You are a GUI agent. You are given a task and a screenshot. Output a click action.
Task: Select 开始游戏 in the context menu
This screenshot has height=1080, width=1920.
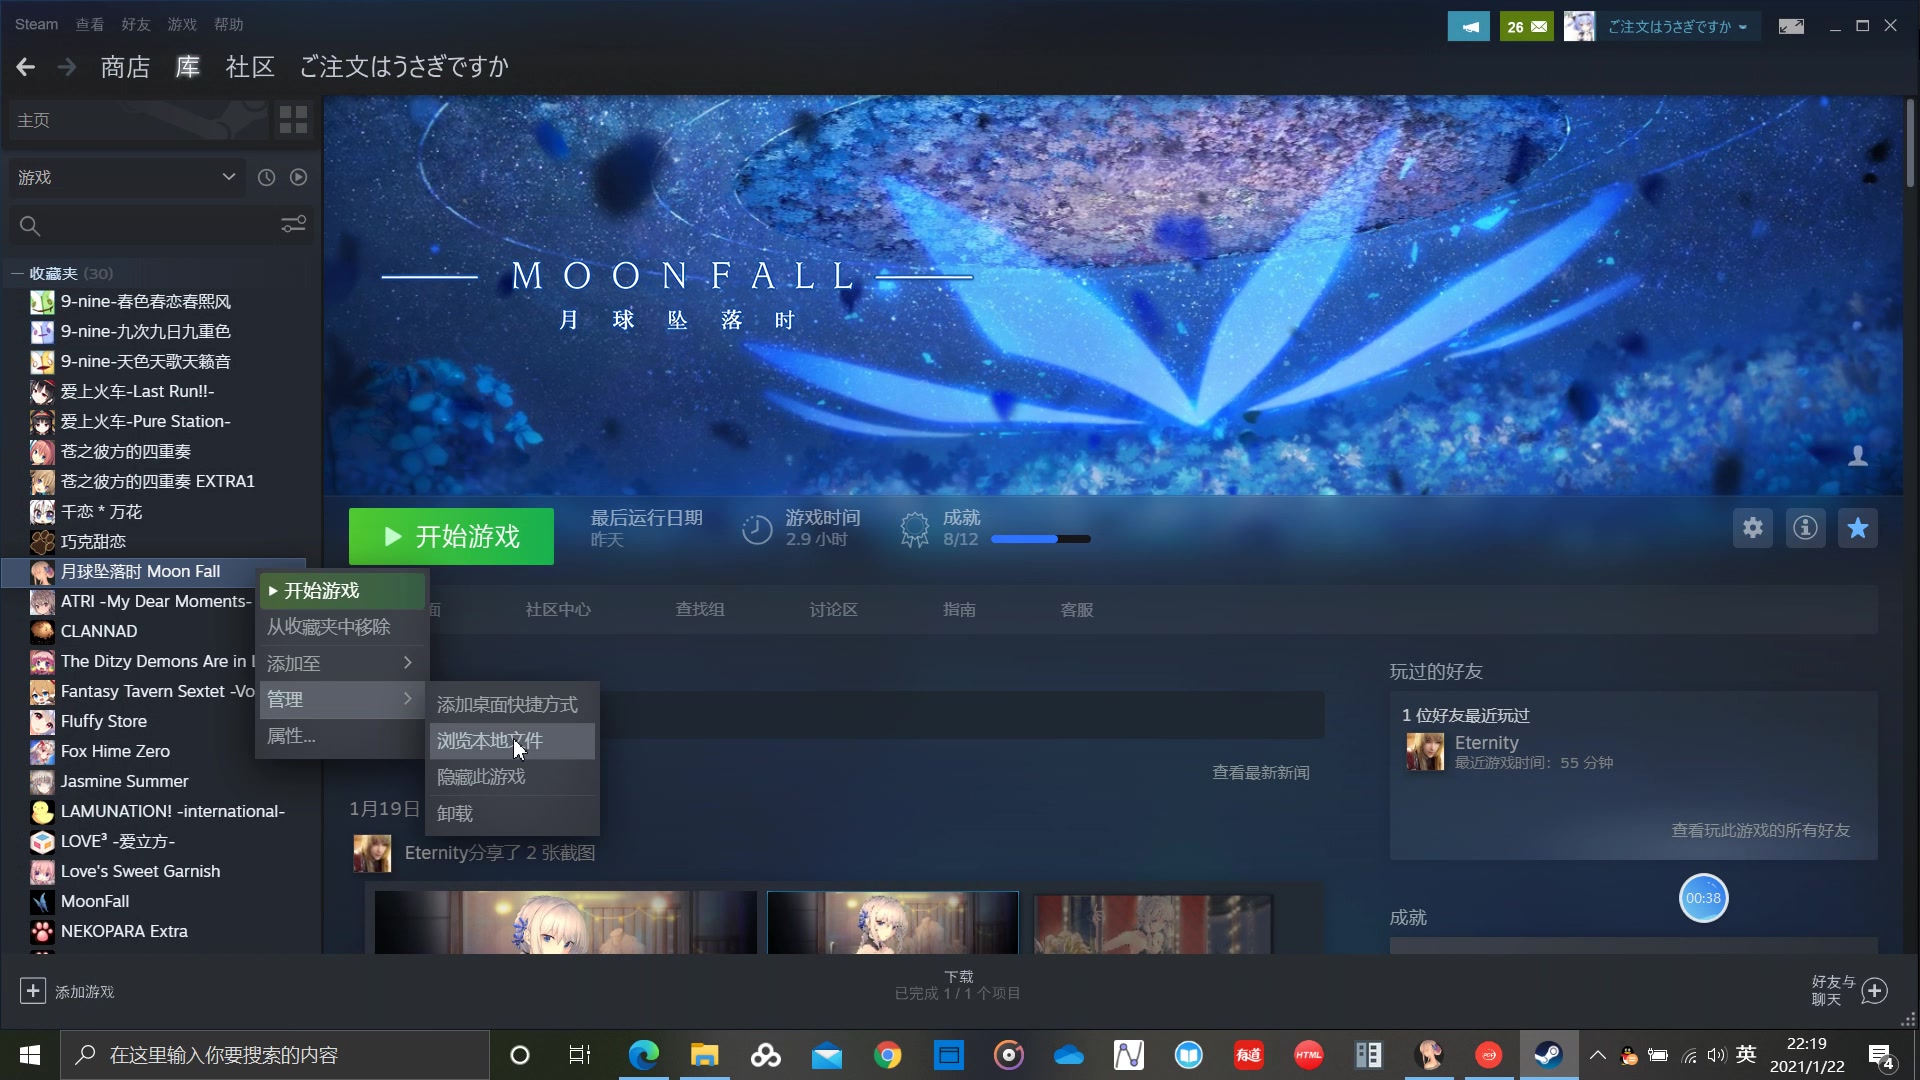point(341,591)
